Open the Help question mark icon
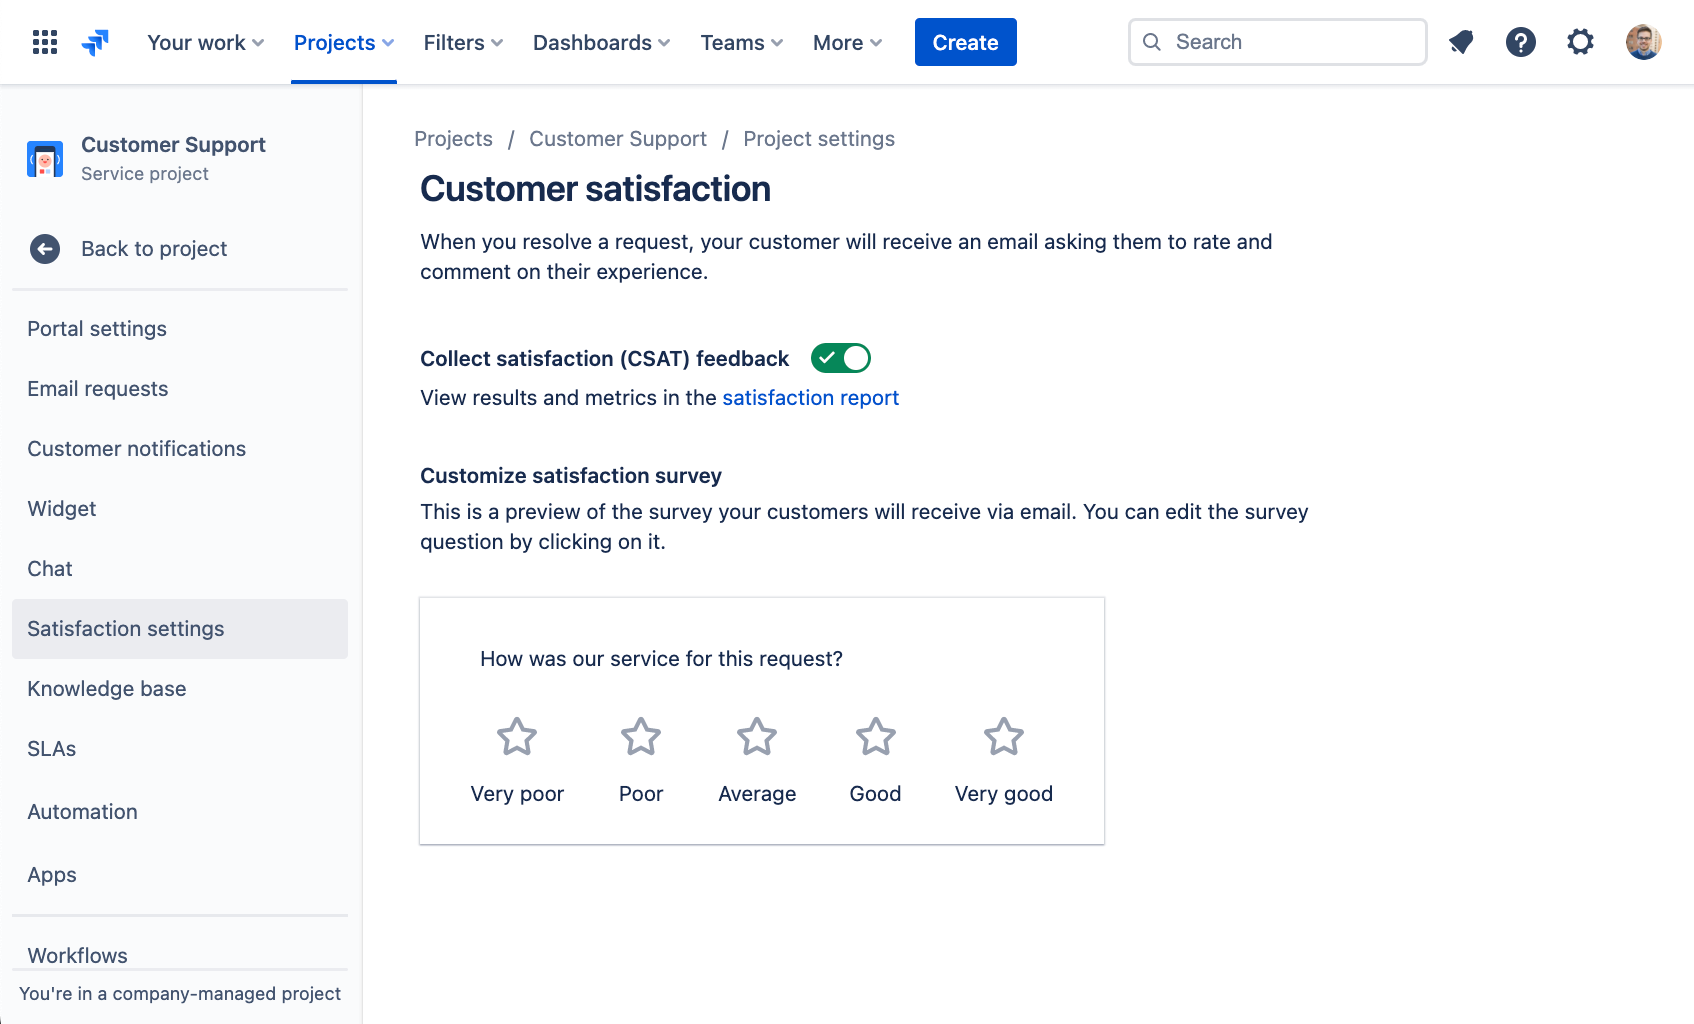The image size is (1694, 1024). 1520,41
